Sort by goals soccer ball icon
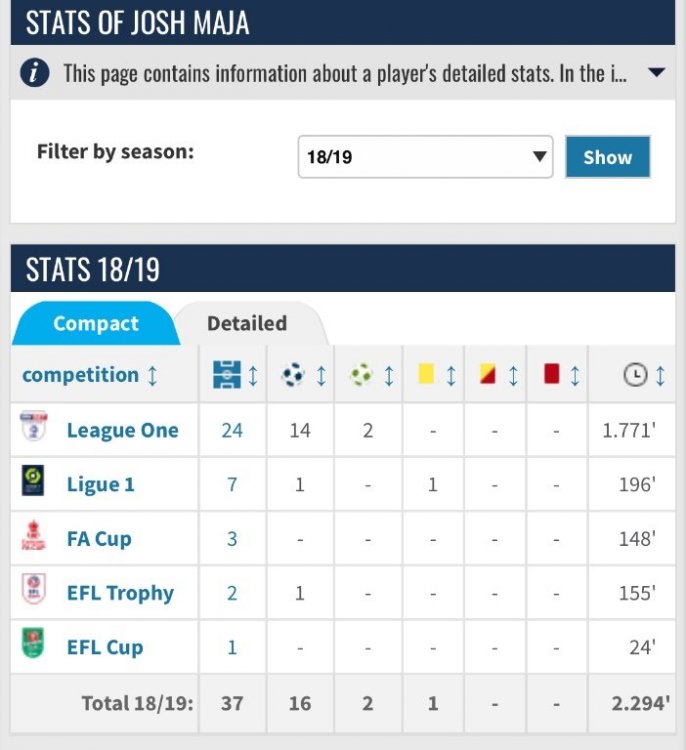Screen dimensions: 686x750 [x=294, y=375]
